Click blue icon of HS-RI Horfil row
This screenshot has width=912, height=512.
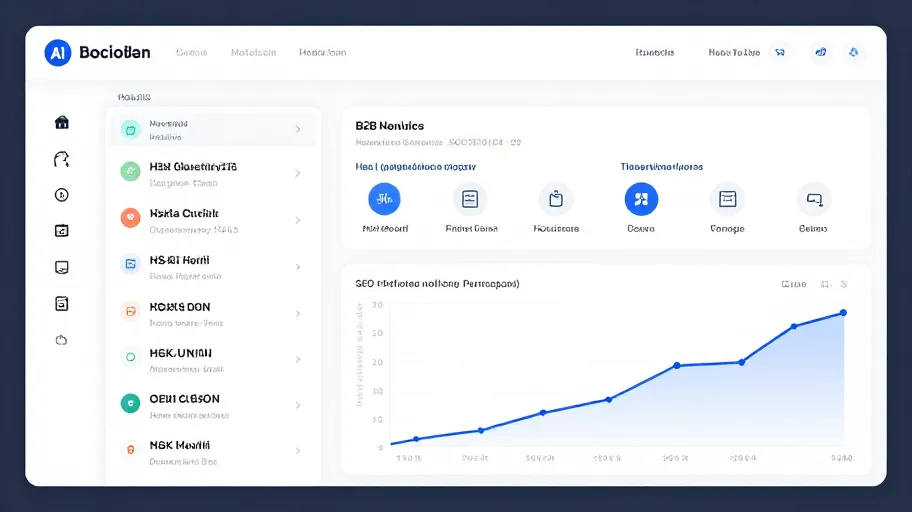pos(130,264)
